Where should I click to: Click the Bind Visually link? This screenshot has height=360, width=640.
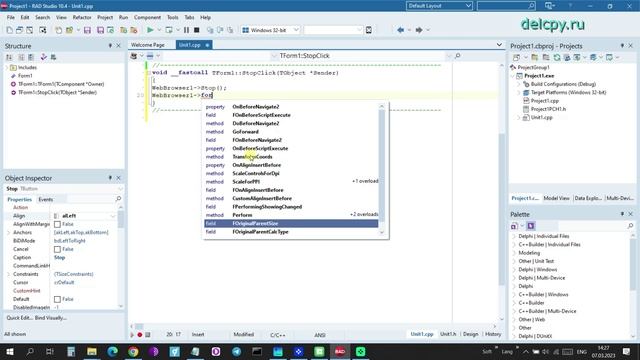[50, 318]
